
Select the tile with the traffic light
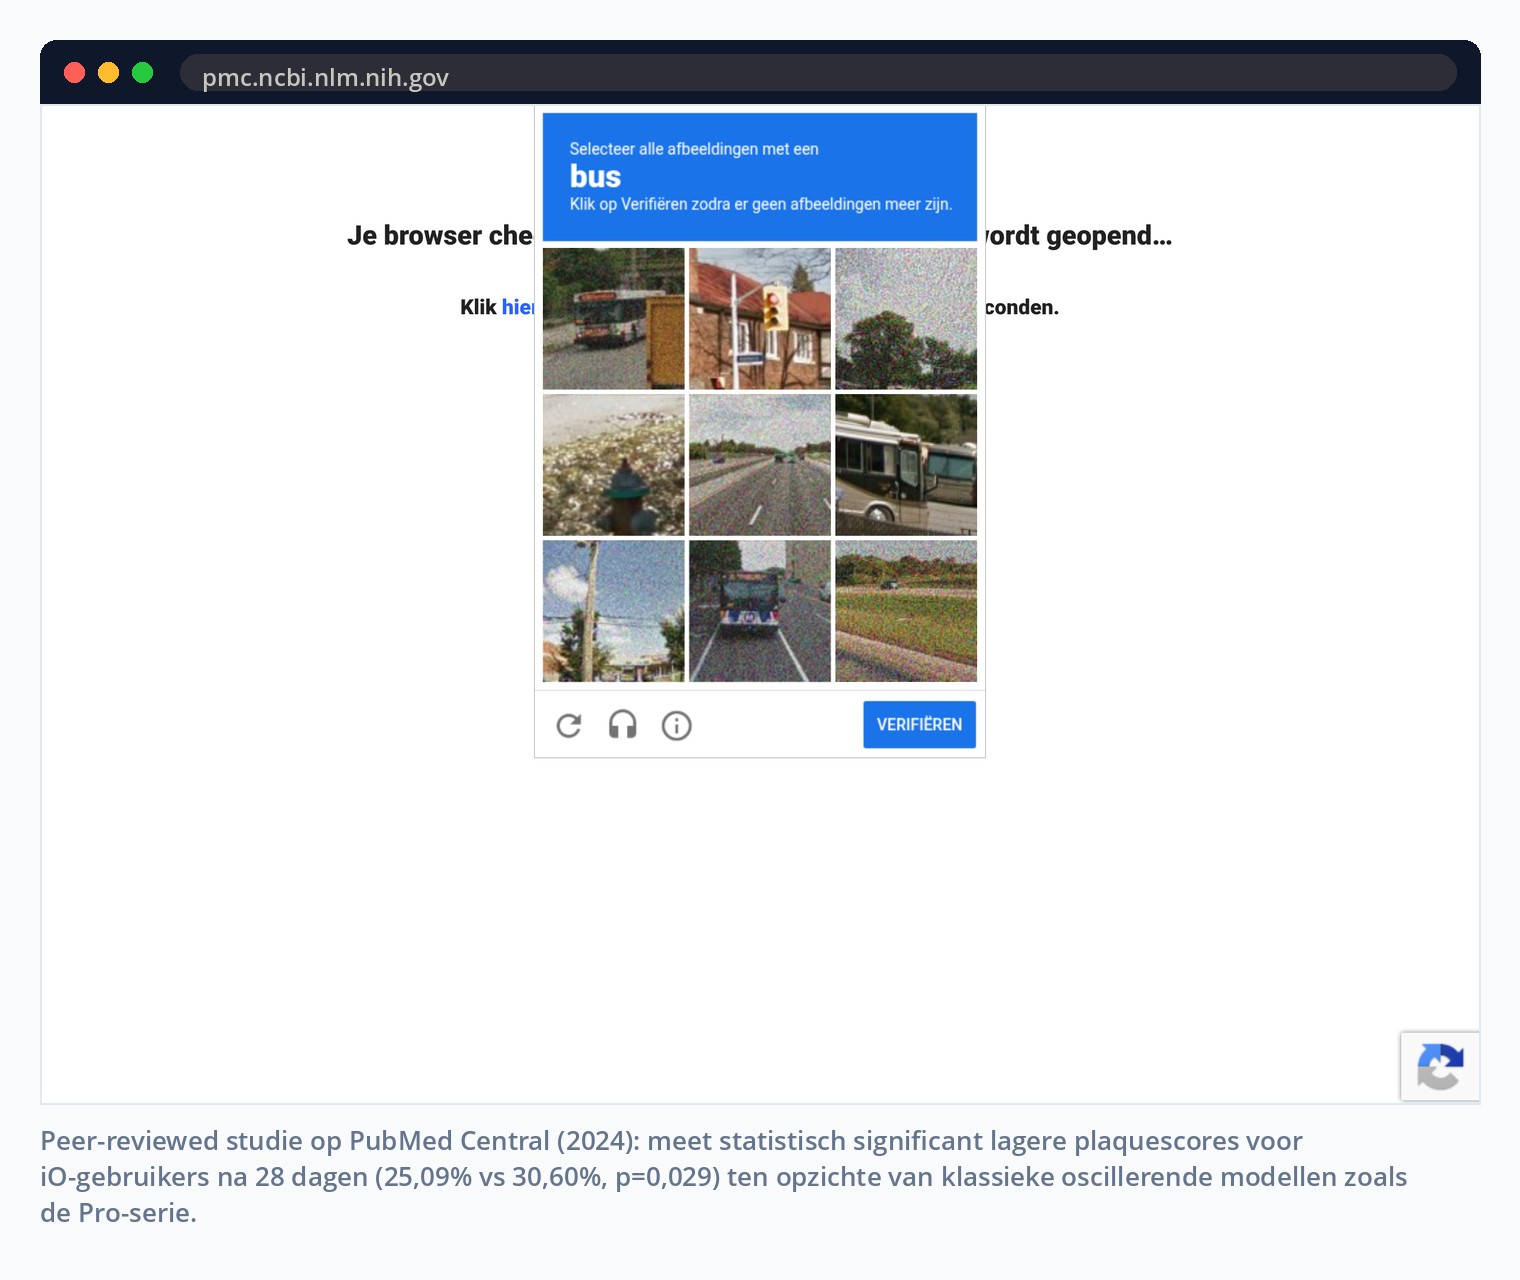[x=760, y=319]
